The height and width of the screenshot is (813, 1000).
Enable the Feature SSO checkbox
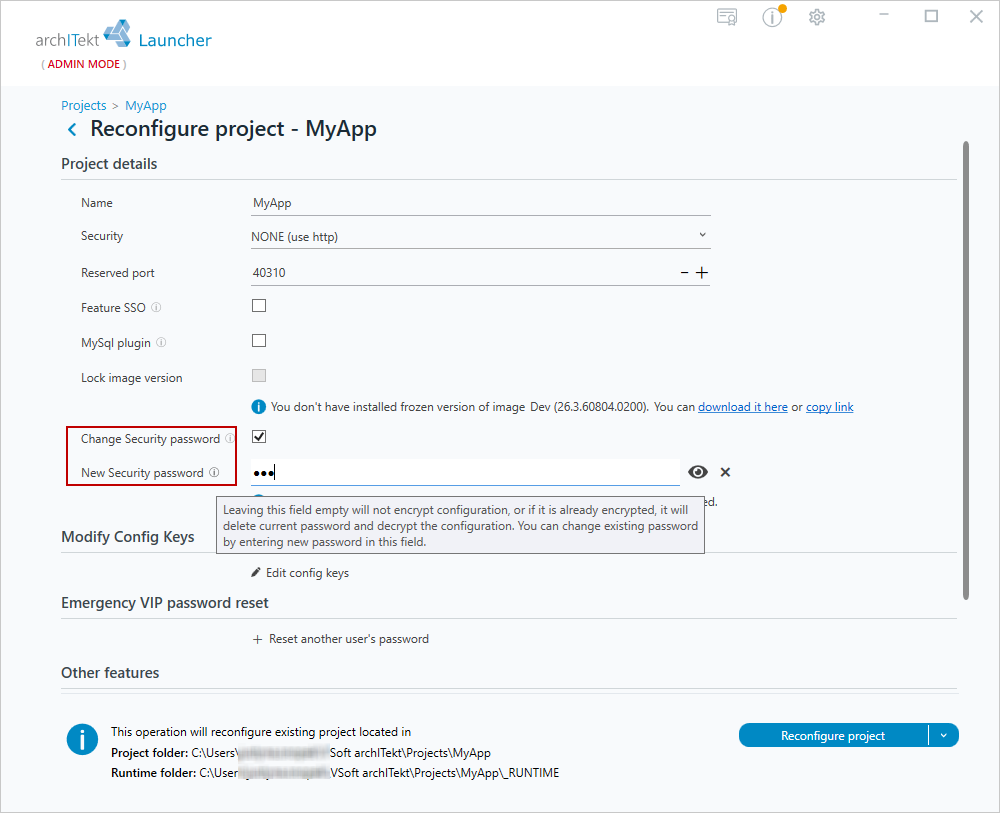[259, 306]
